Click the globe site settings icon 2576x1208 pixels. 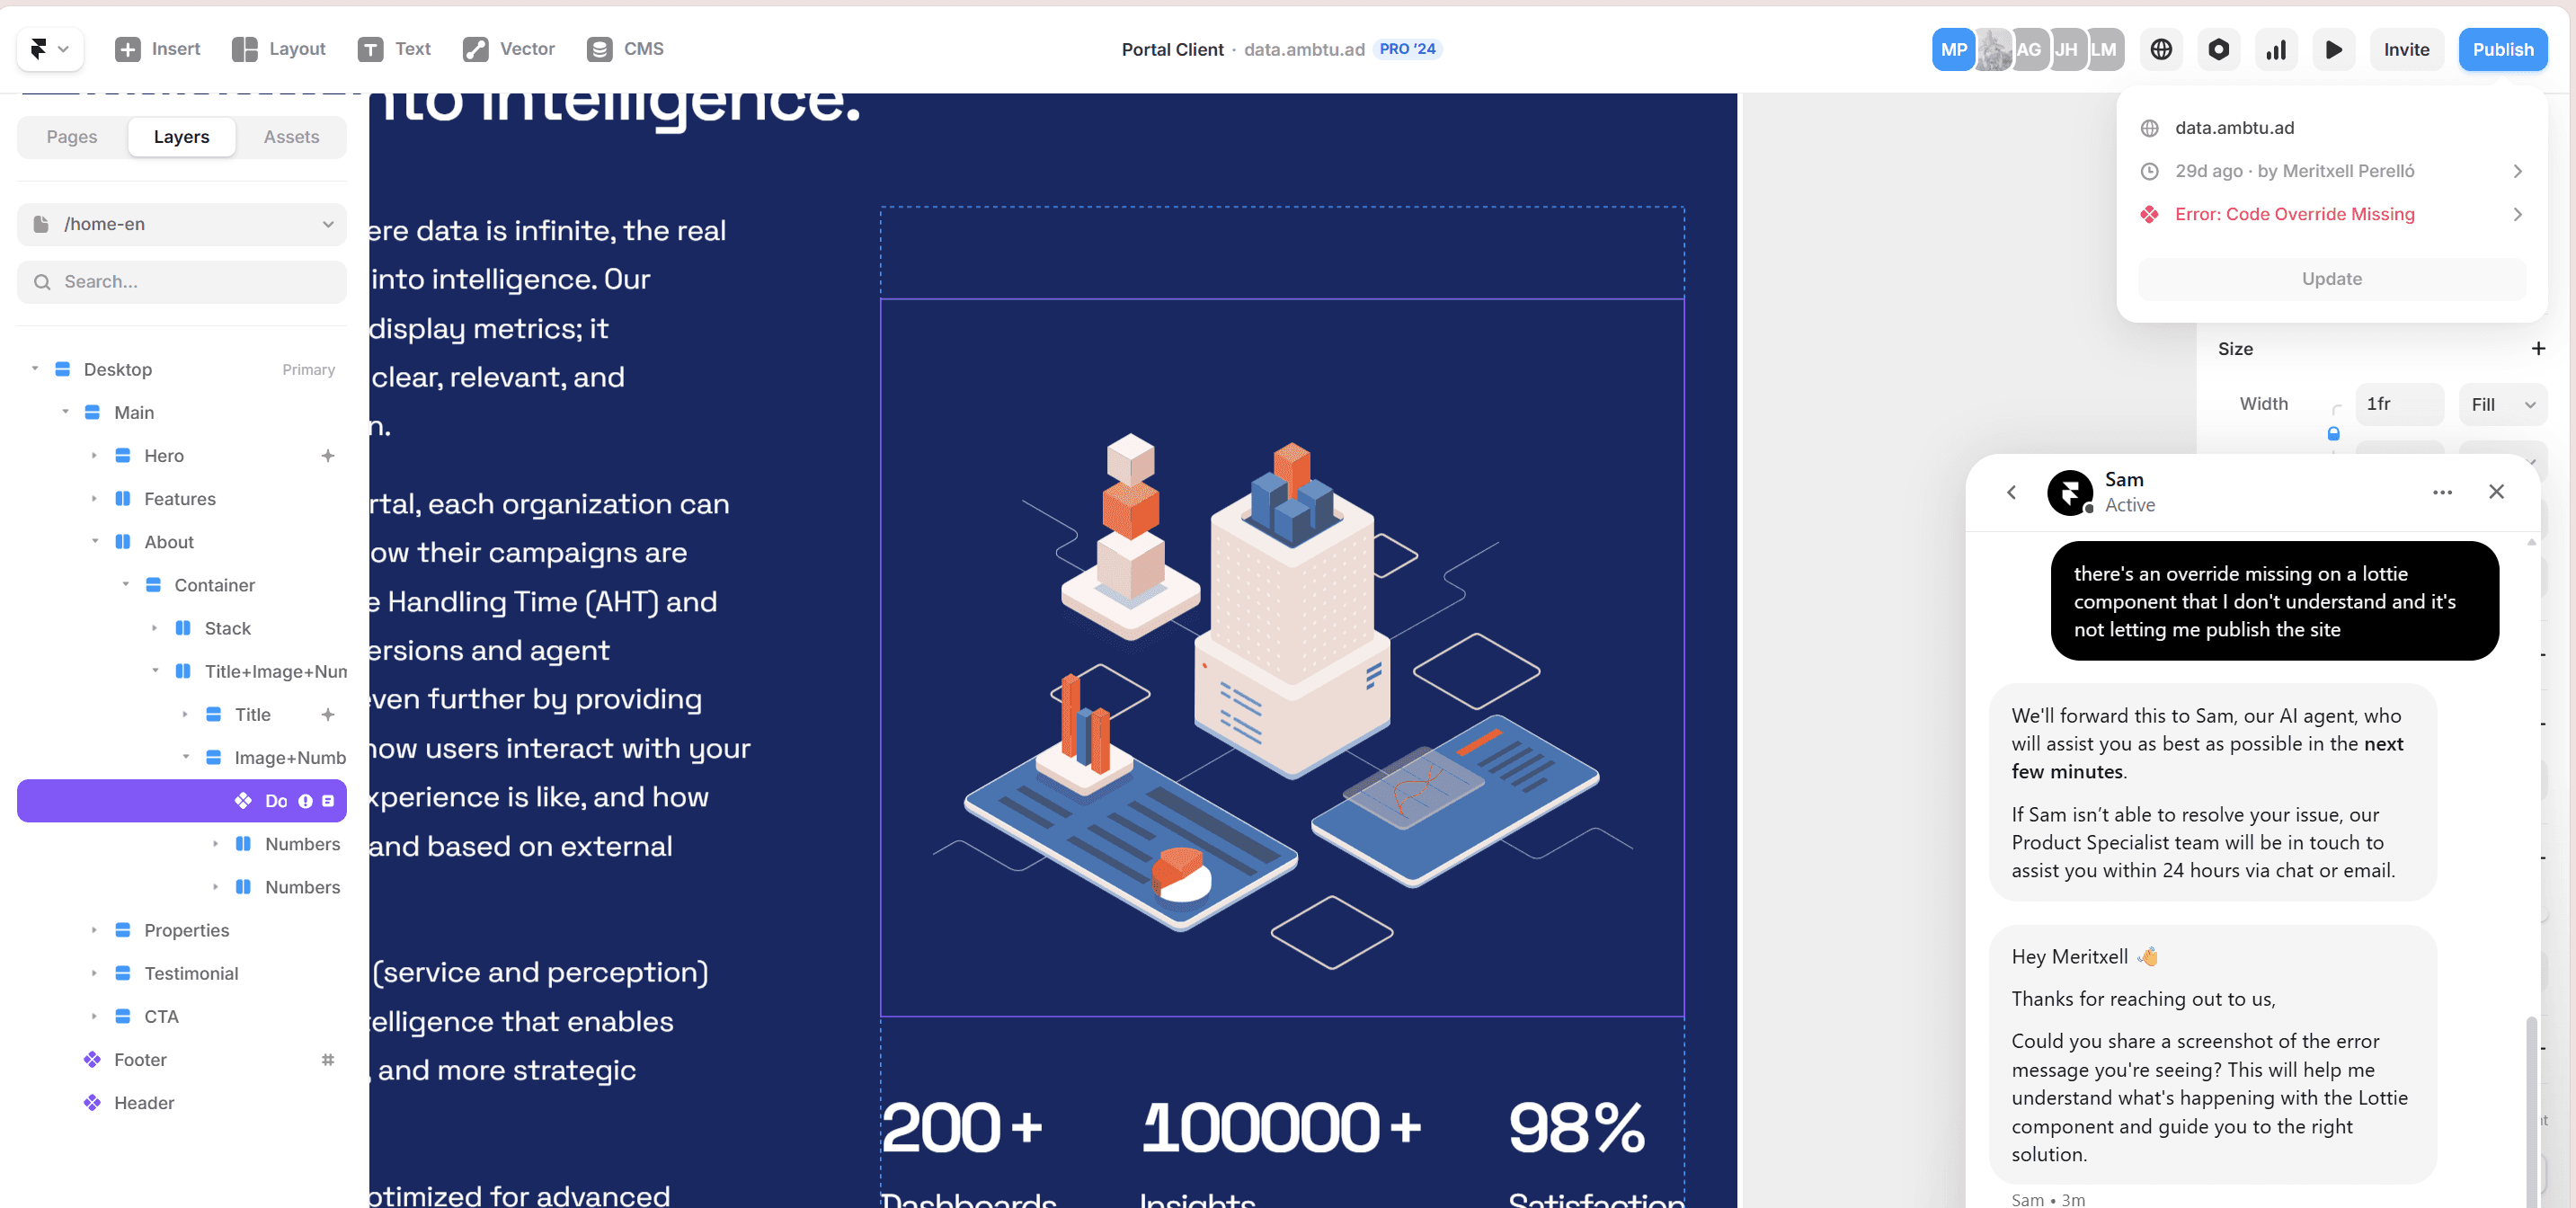coord(2161,49)
